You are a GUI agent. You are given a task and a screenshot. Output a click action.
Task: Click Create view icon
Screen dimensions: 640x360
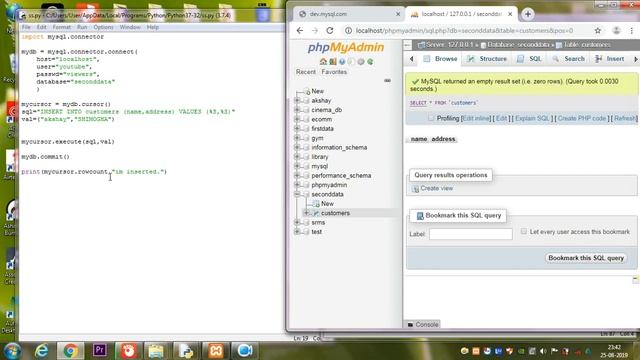(x=416, y=189)
